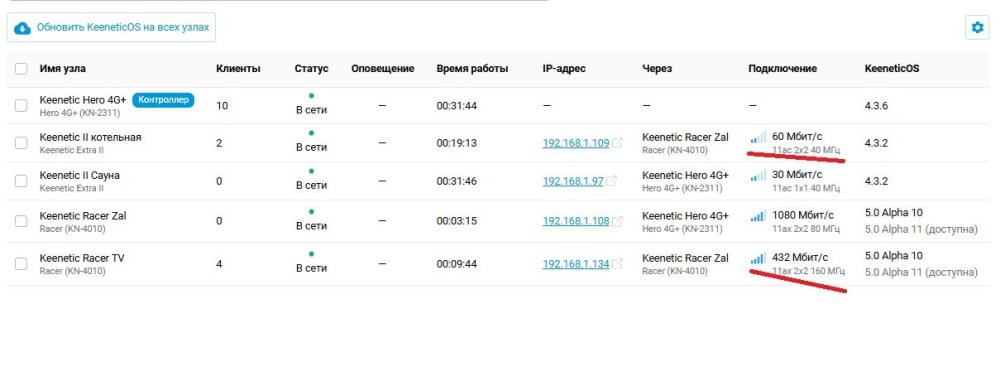Click signal strength icon beside 60 Мбит/с
The height and width of the screenshot is (381, 1000).
(758, 137)
